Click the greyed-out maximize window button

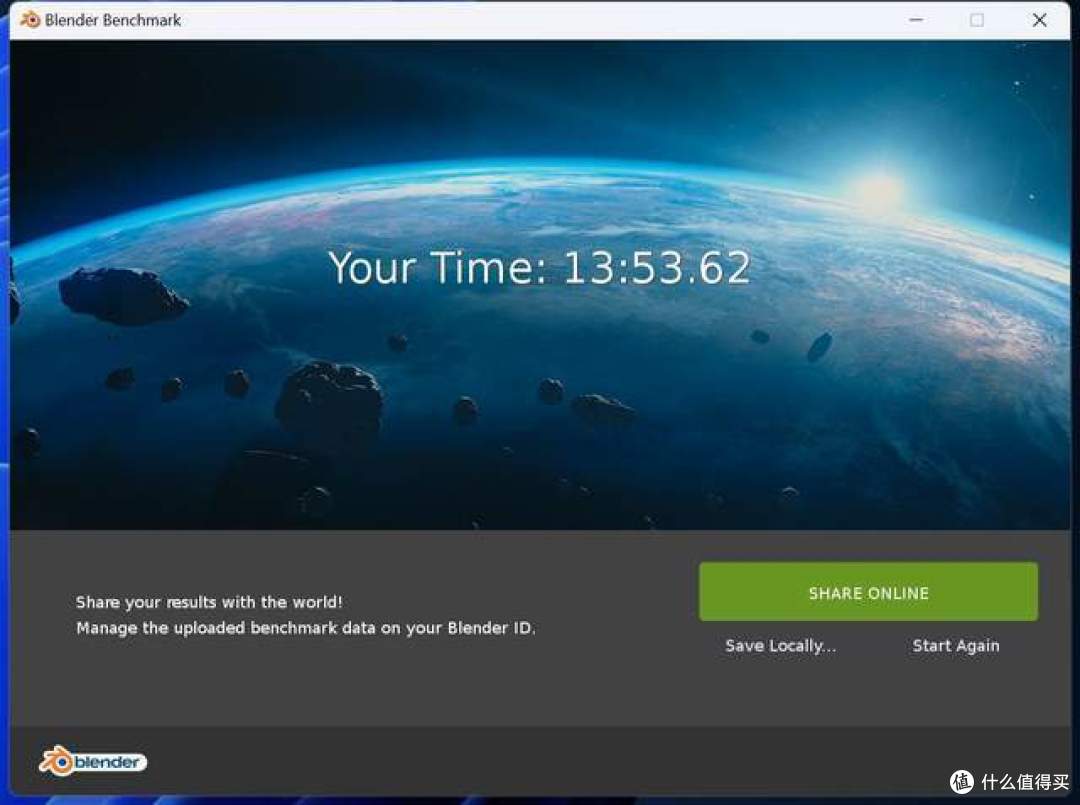point(977,20)
